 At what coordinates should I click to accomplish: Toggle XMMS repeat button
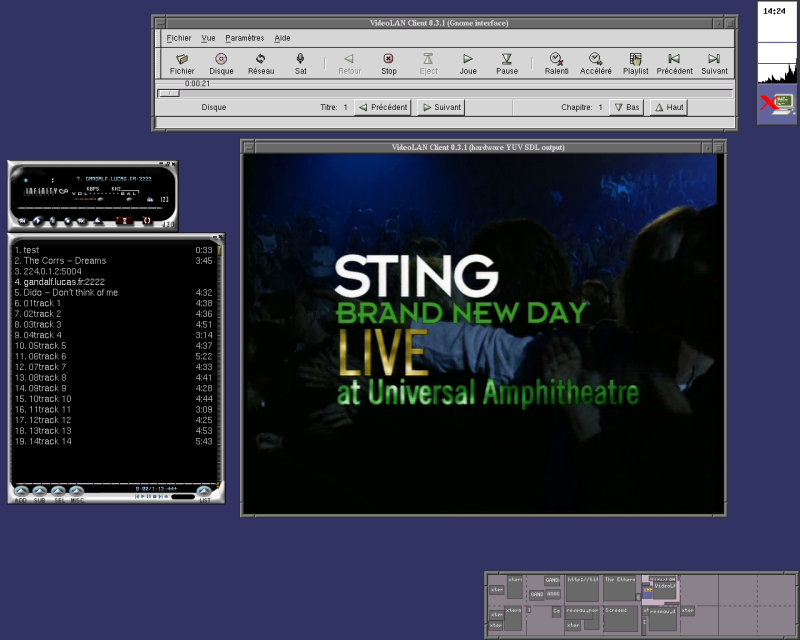point(147,220)
